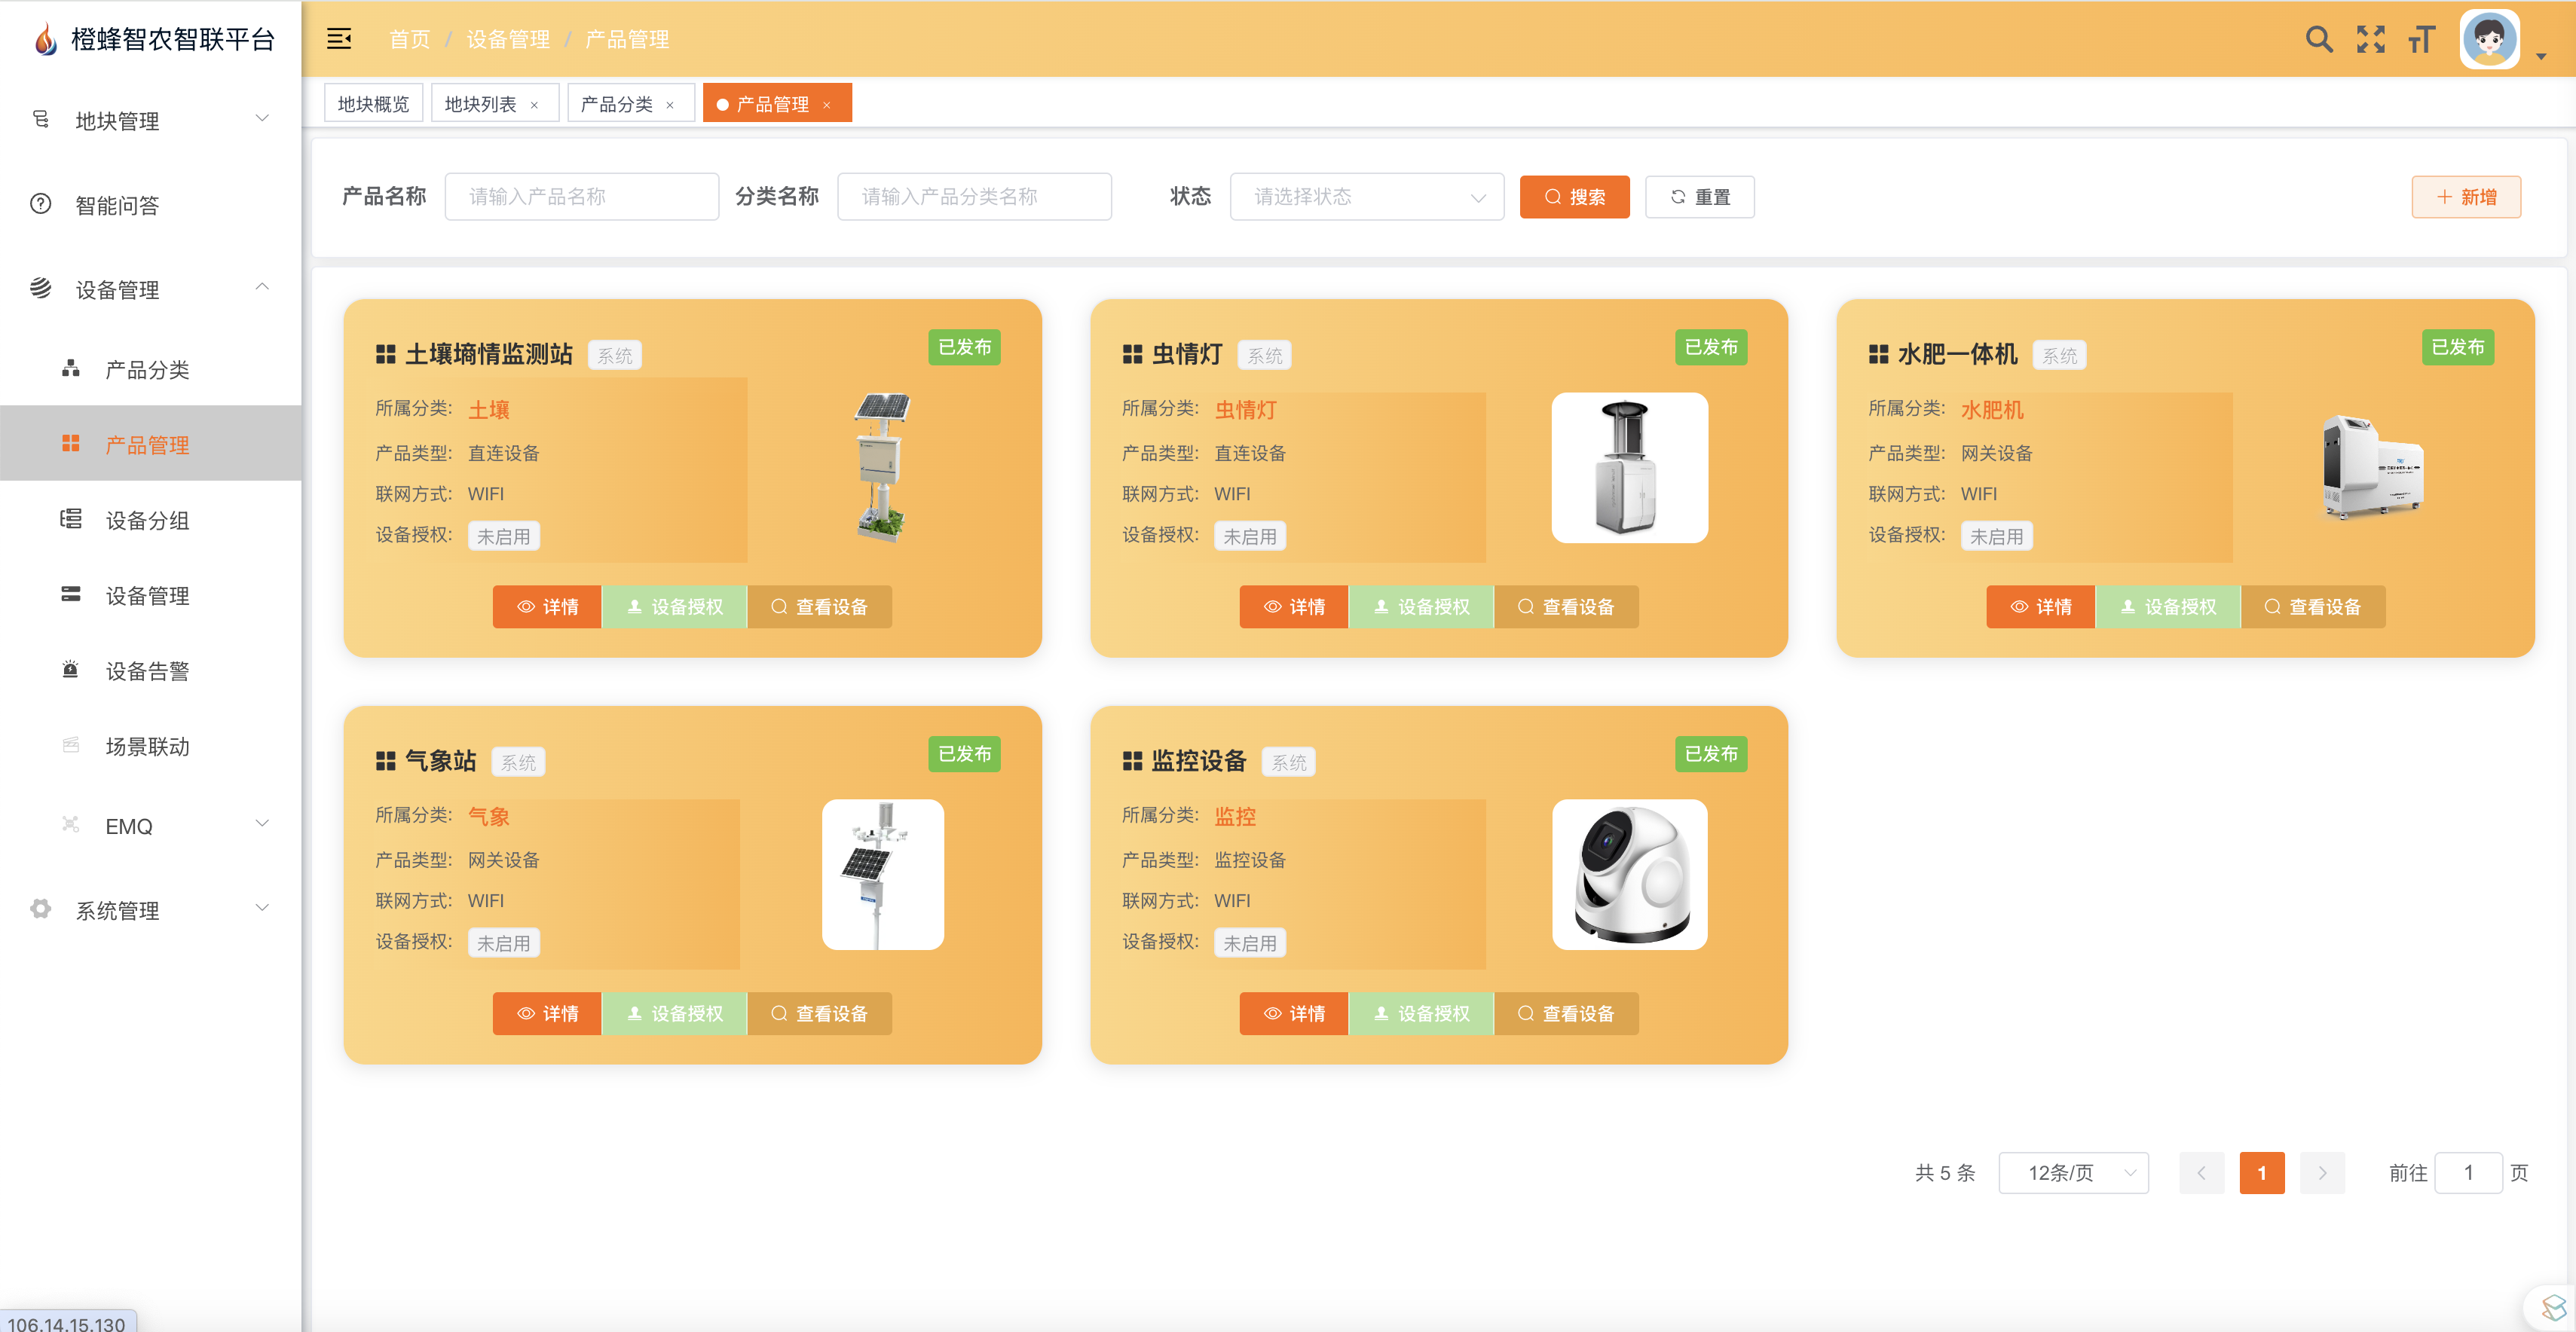2576x1332 pixels.
Task: Click 查看设备 on the 虫情灯 card
Action: pos(1567,606)
